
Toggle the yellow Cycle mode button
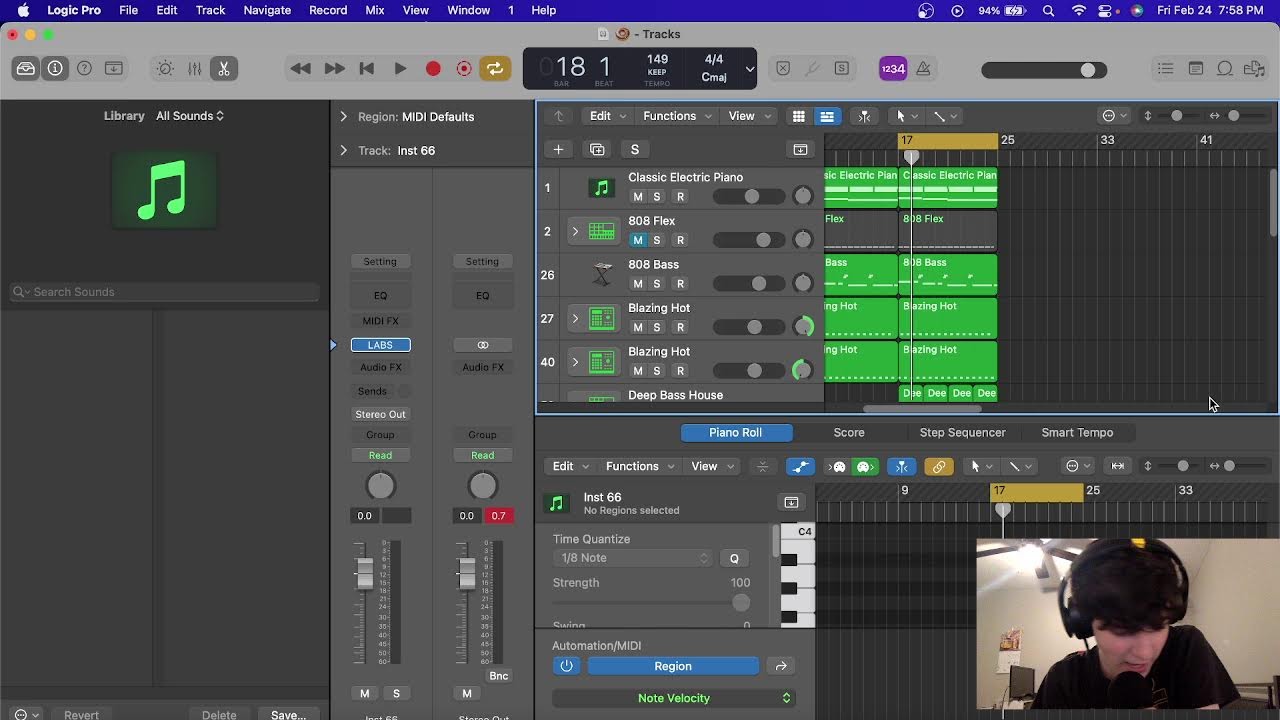(495, 69)
